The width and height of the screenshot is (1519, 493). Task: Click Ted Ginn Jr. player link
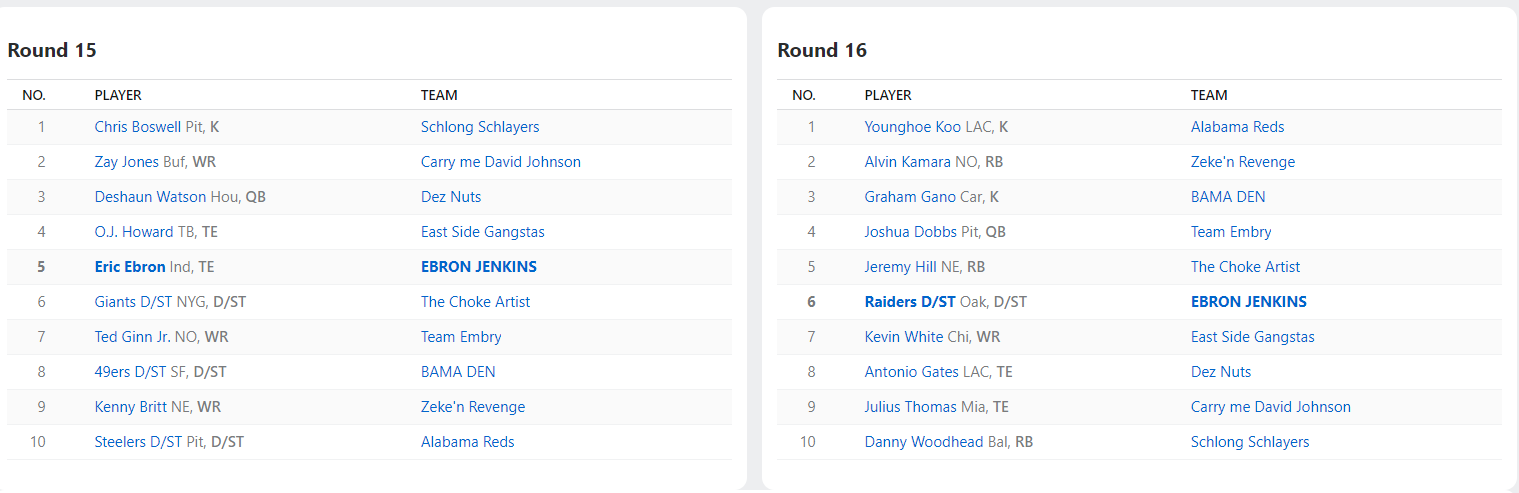[132, 337]
